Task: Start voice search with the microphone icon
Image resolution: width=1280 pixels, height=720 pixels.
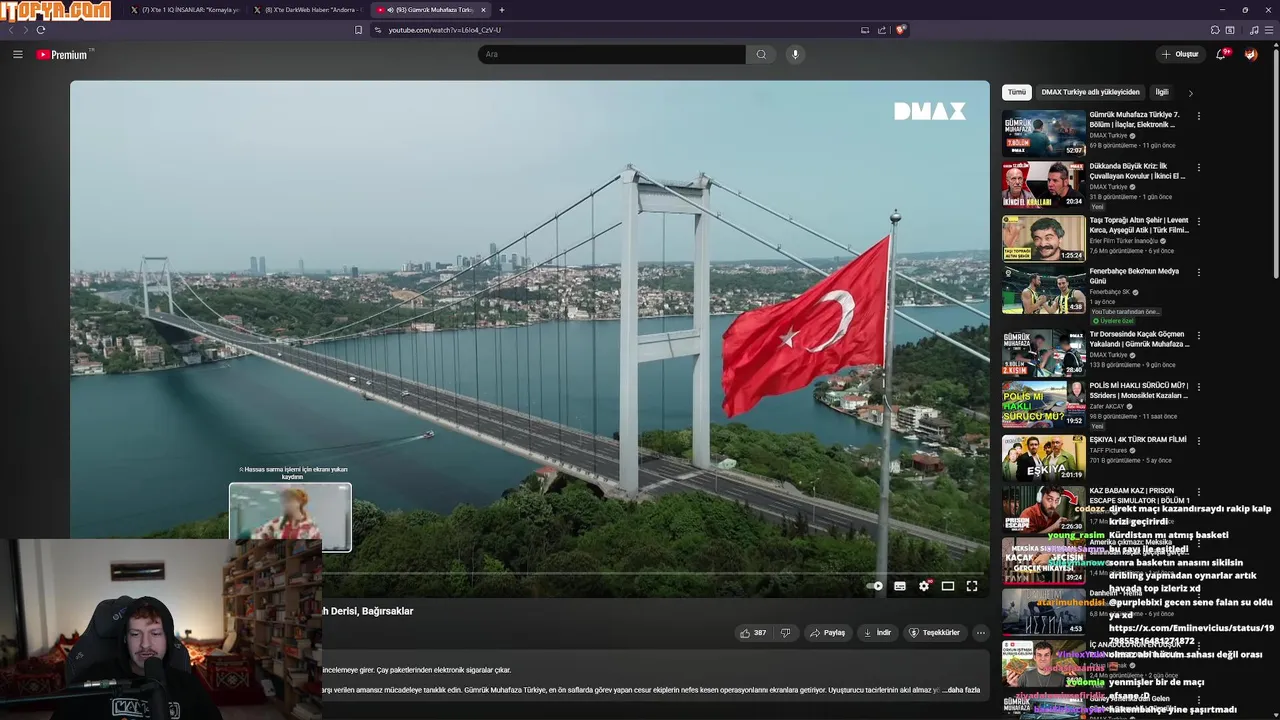Action: pos(795,54)
